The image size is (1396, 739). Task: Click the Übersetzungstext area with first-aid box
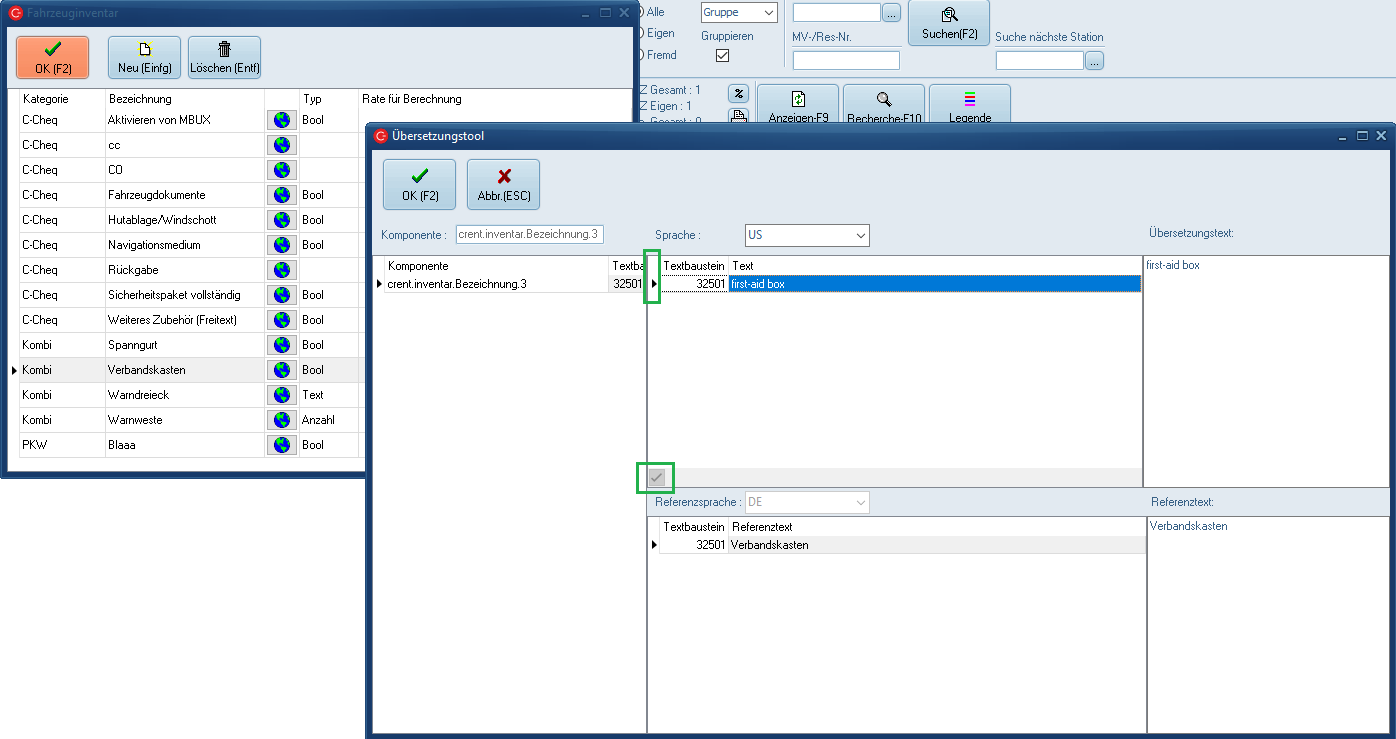pyautogui.click(x=1266, y=370)
